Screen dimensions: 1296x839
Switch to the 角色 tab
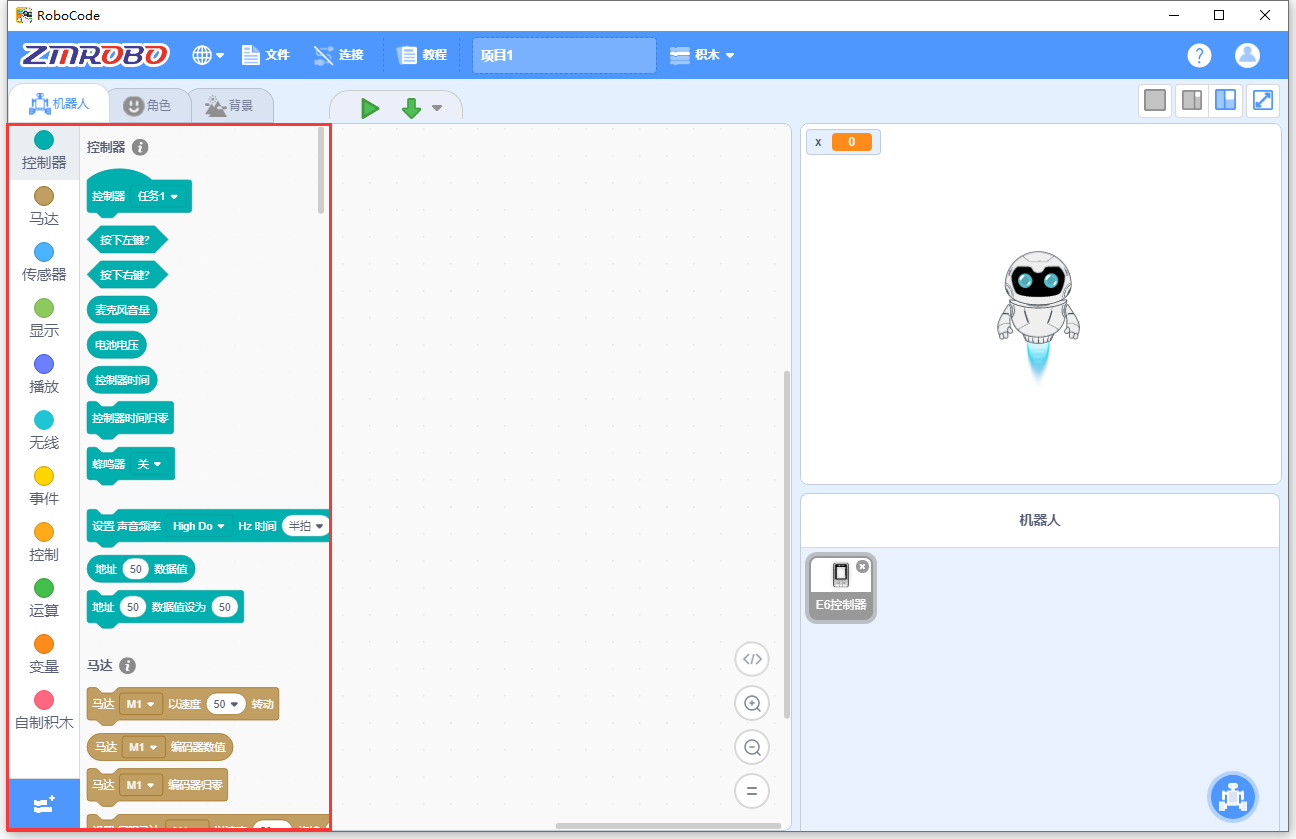click(x=147, y=105)
